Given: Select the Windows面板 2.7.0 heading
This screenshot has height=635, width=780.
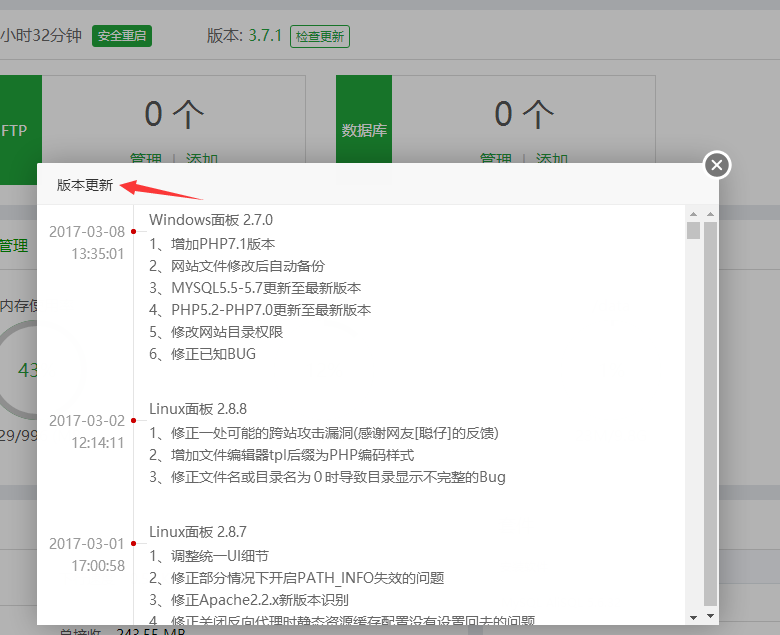Looking at the screenshot, I should pyautogui.click(x=211, y=220).
